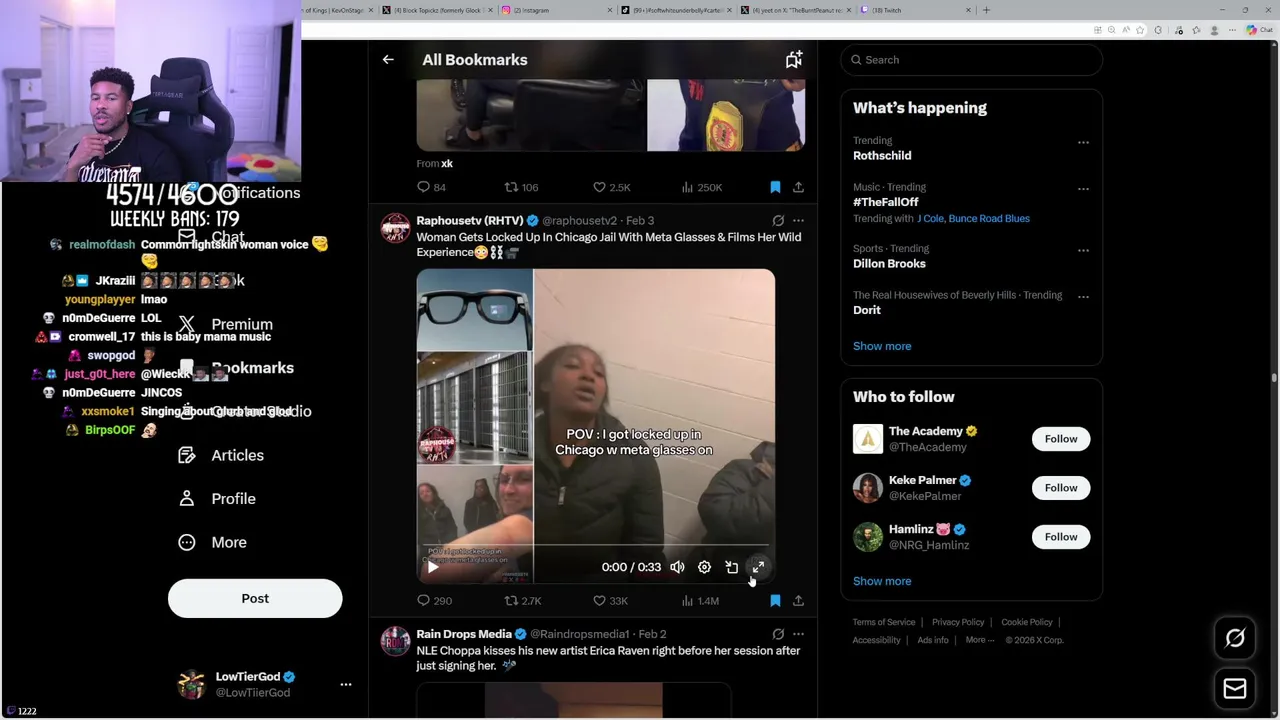Screen dimensions: 1280x720
Task: Open more options on Rain Drops Media post
Action: [798, 634]
